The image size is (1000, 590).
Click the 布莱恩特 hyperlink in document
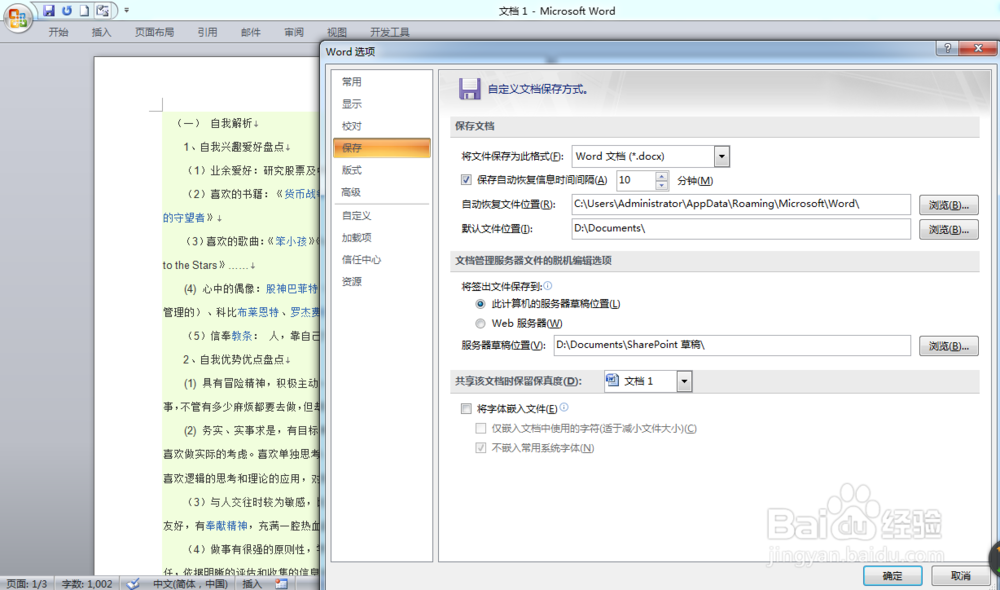258,313
